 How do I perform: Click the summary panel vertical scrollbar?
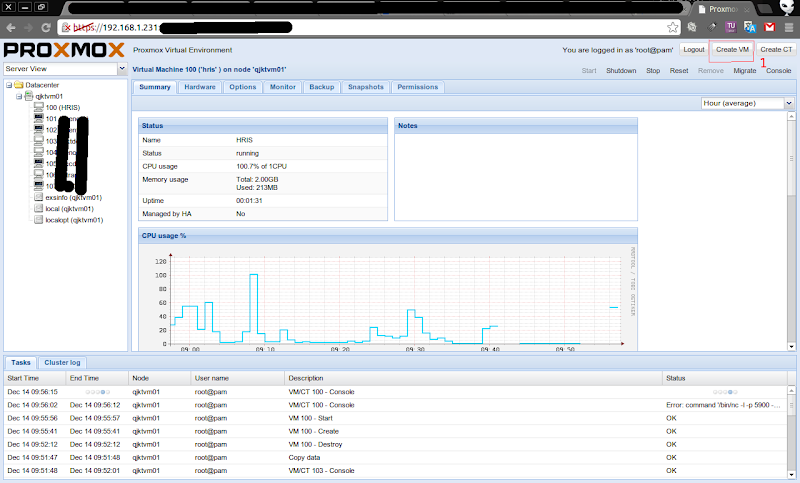(791, 158)
